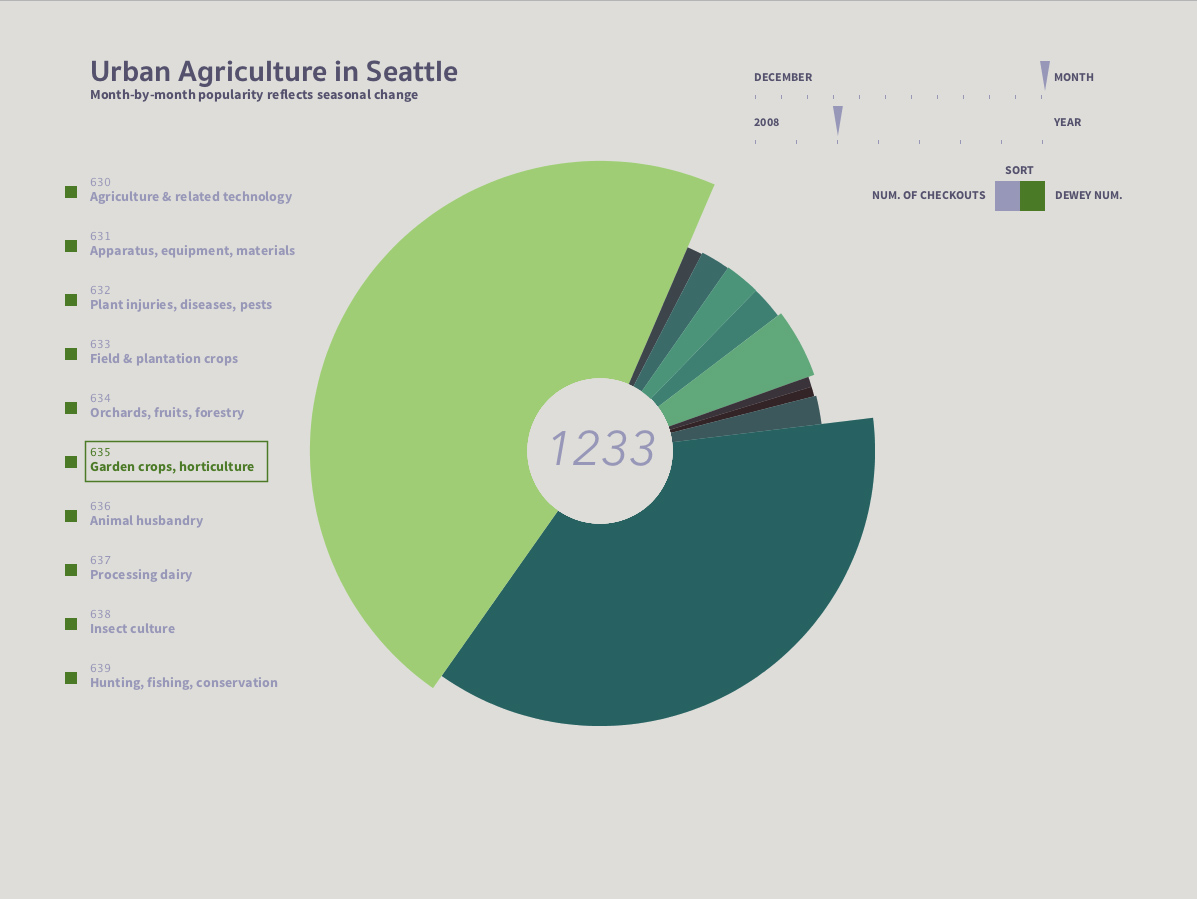Select the Hunting, fishing, conservation label
The height and width of the screenshot is (899, 1197).
pyautogui.click(x=184, y=682)
